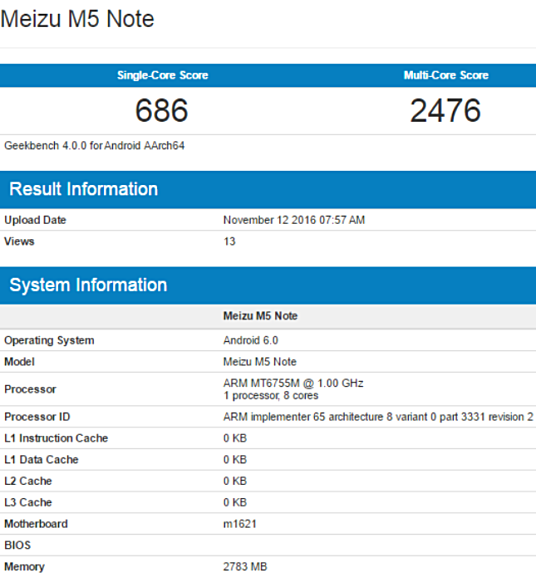The width and height of the screenshot is (536, 577).
Task: Select the m1621 motherboard value
Action: coord(239,524)
